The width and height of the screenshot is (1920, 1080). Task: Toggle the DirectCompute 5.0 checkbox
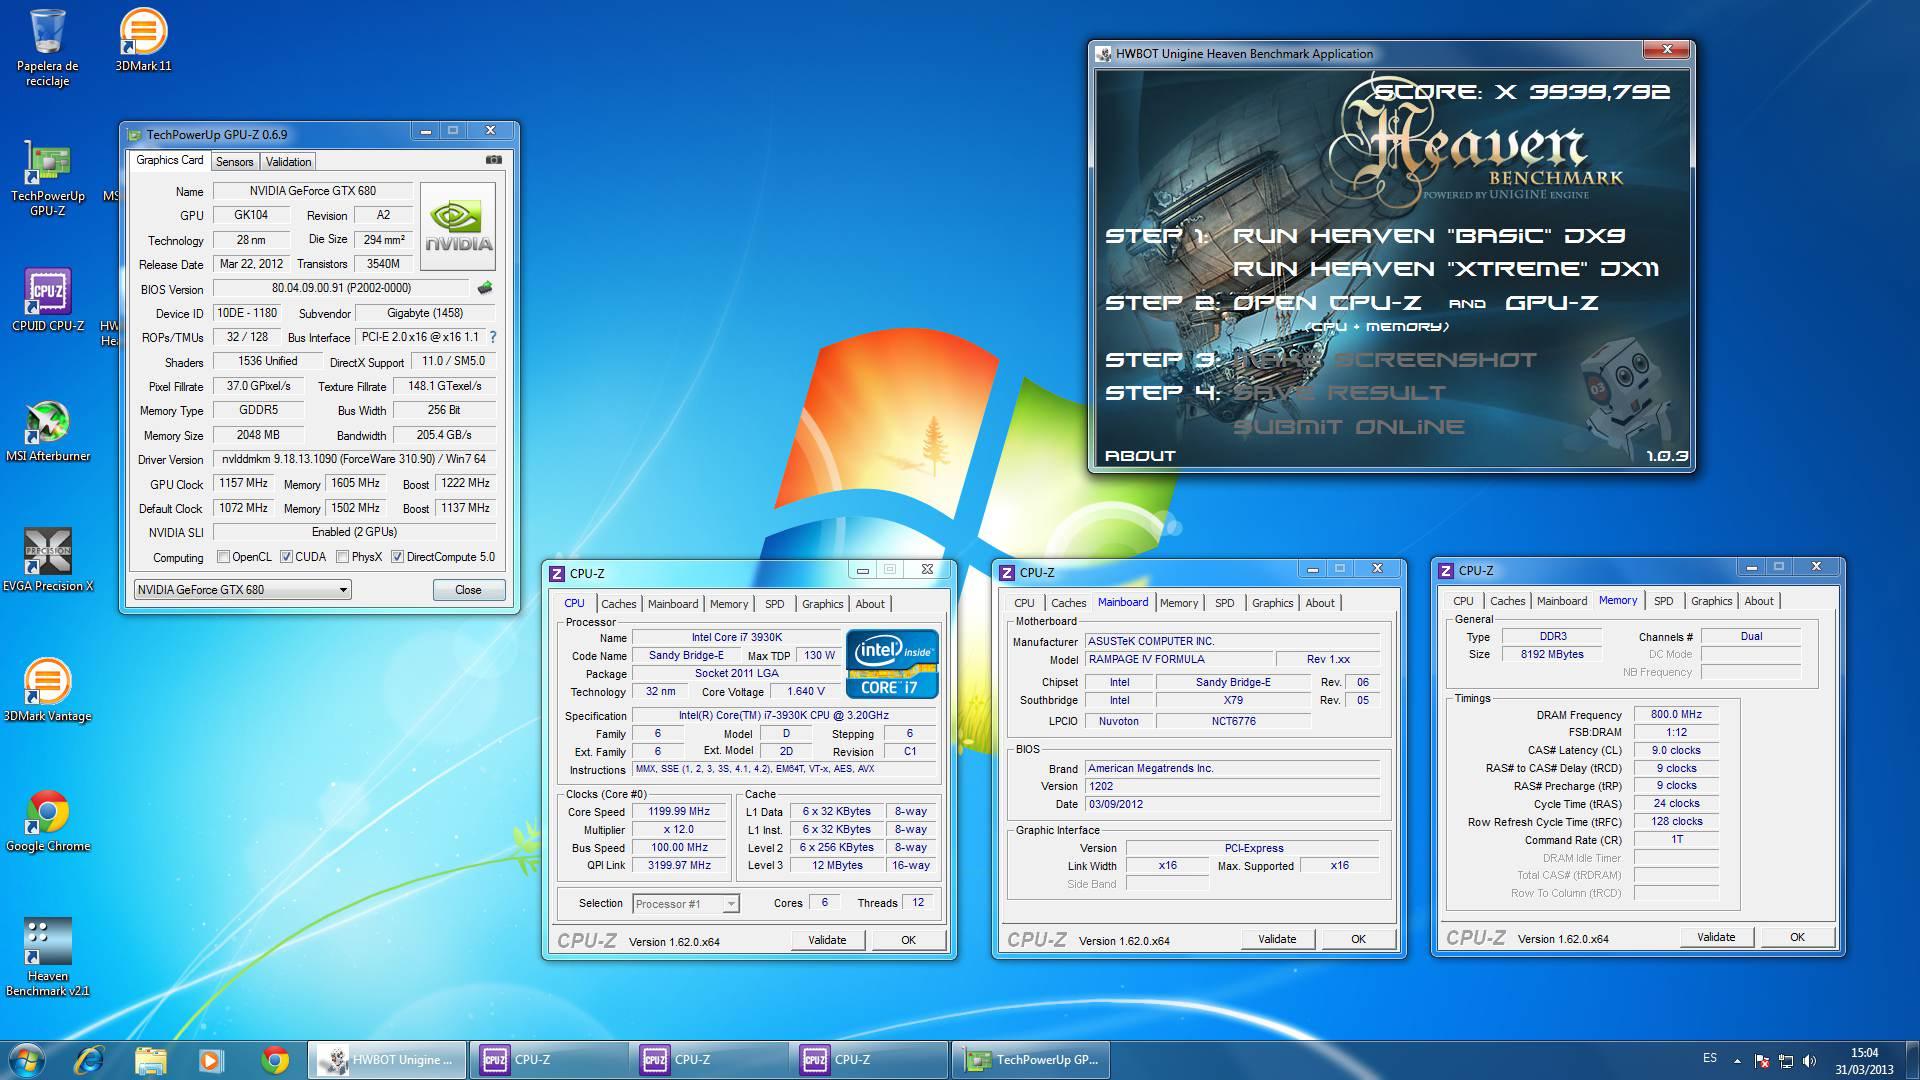[x=397, y=557]
